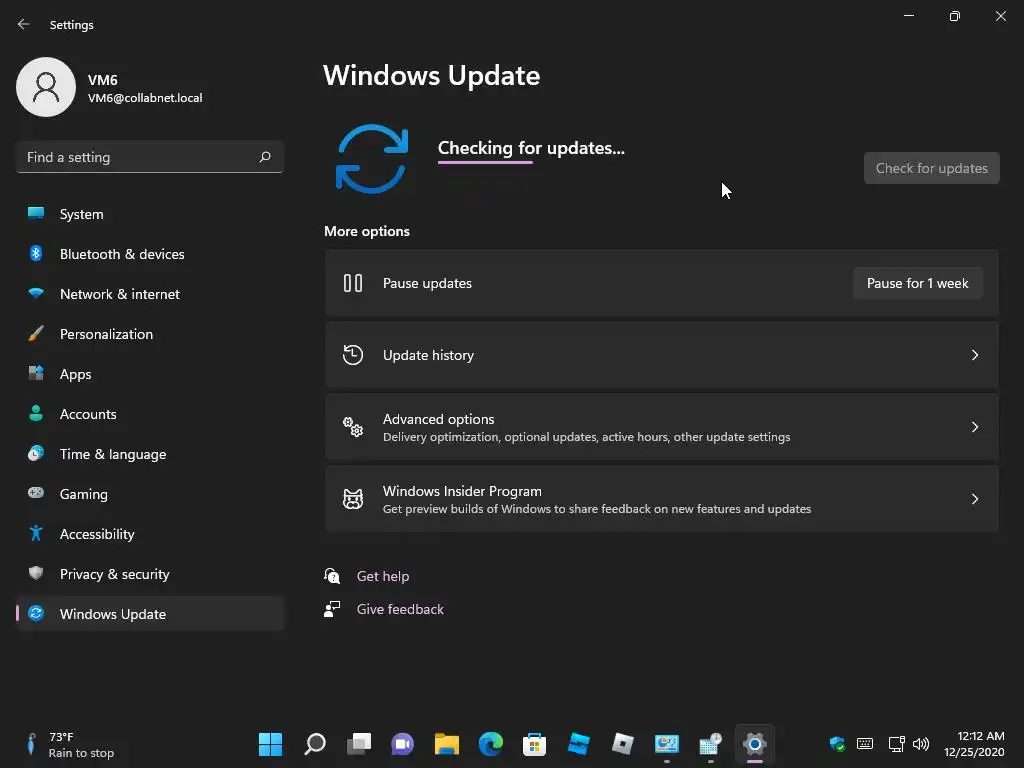Click the Give feedback person icon
Viewport: 1024px width, 768px height.
point(332,609)
